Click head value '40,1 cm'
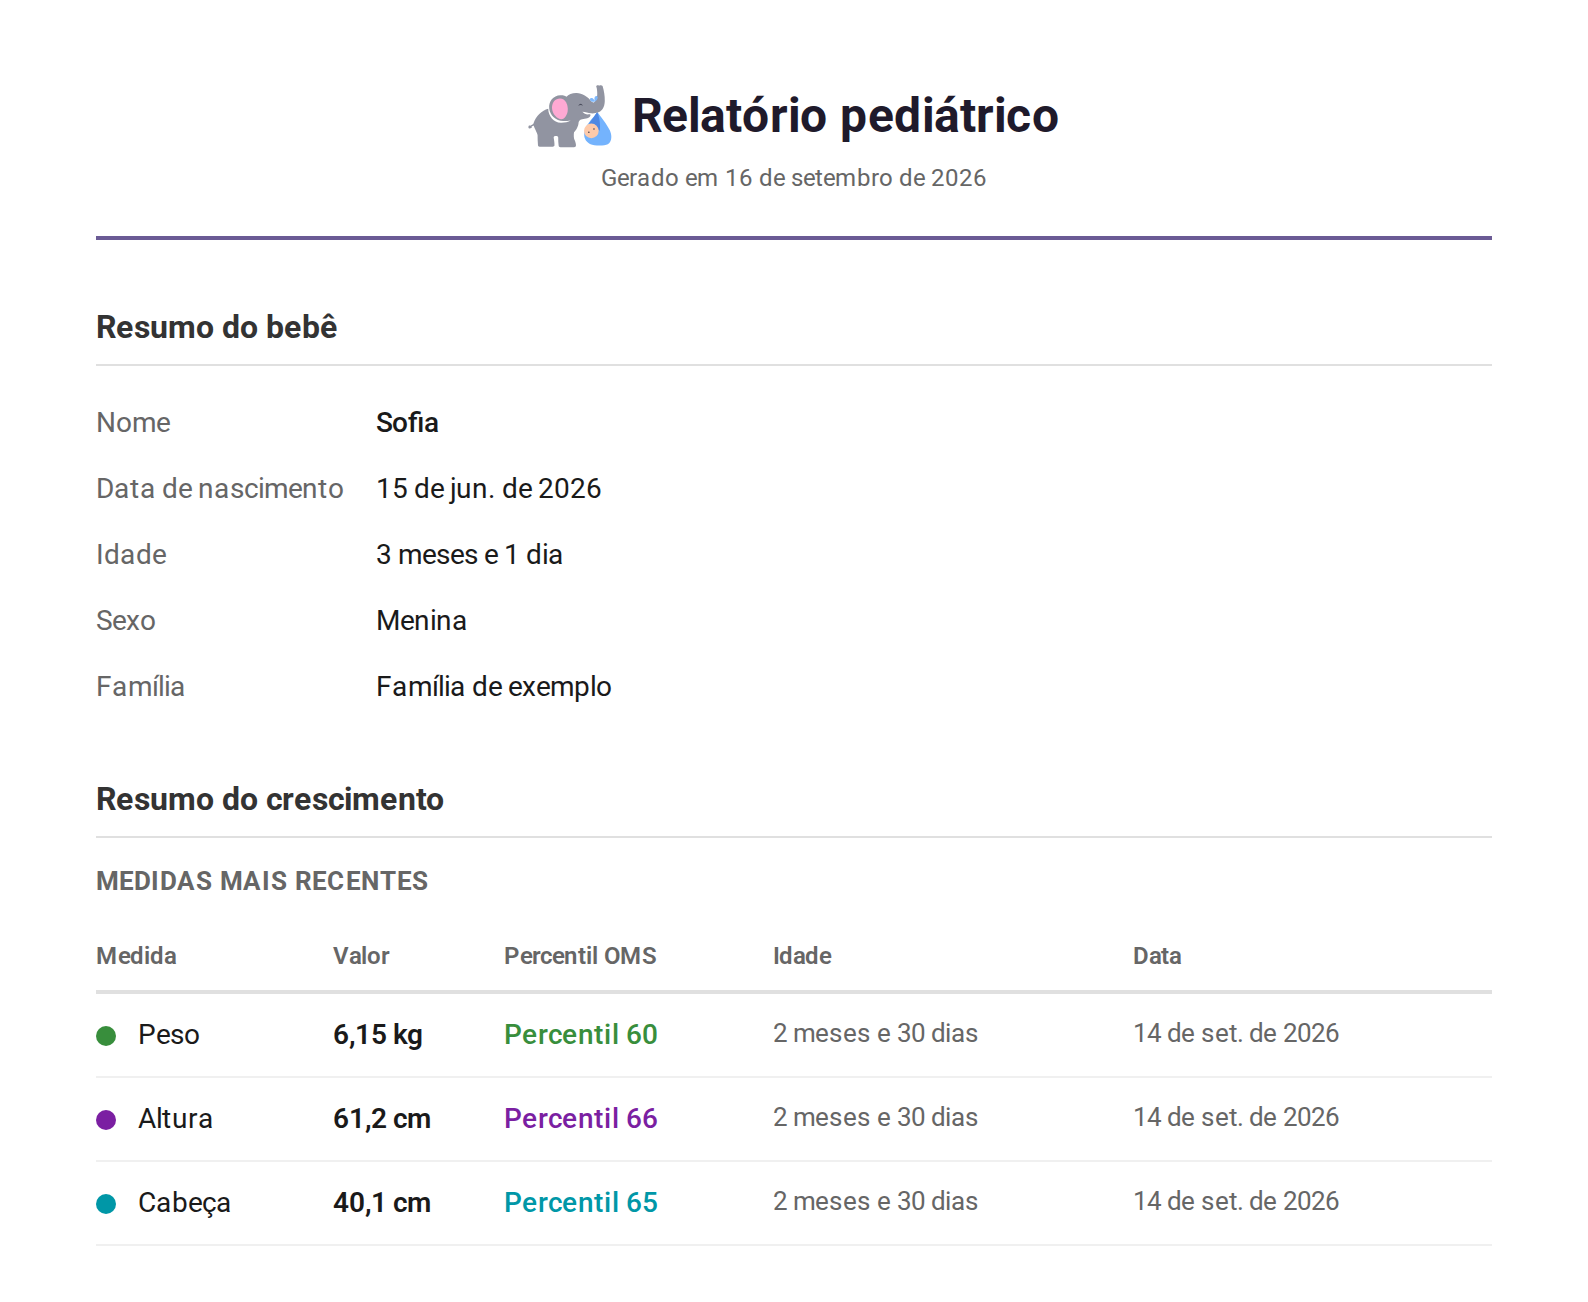The height and width of the screenshot is (1302, 1588). click(x=382, y=1203)
